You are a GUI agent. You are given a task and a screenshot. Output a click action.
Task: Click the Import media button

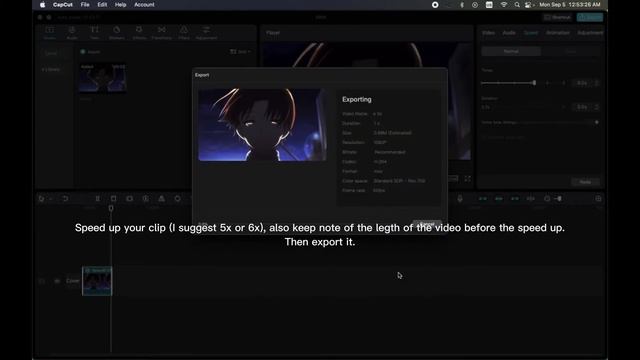(91, 52)
